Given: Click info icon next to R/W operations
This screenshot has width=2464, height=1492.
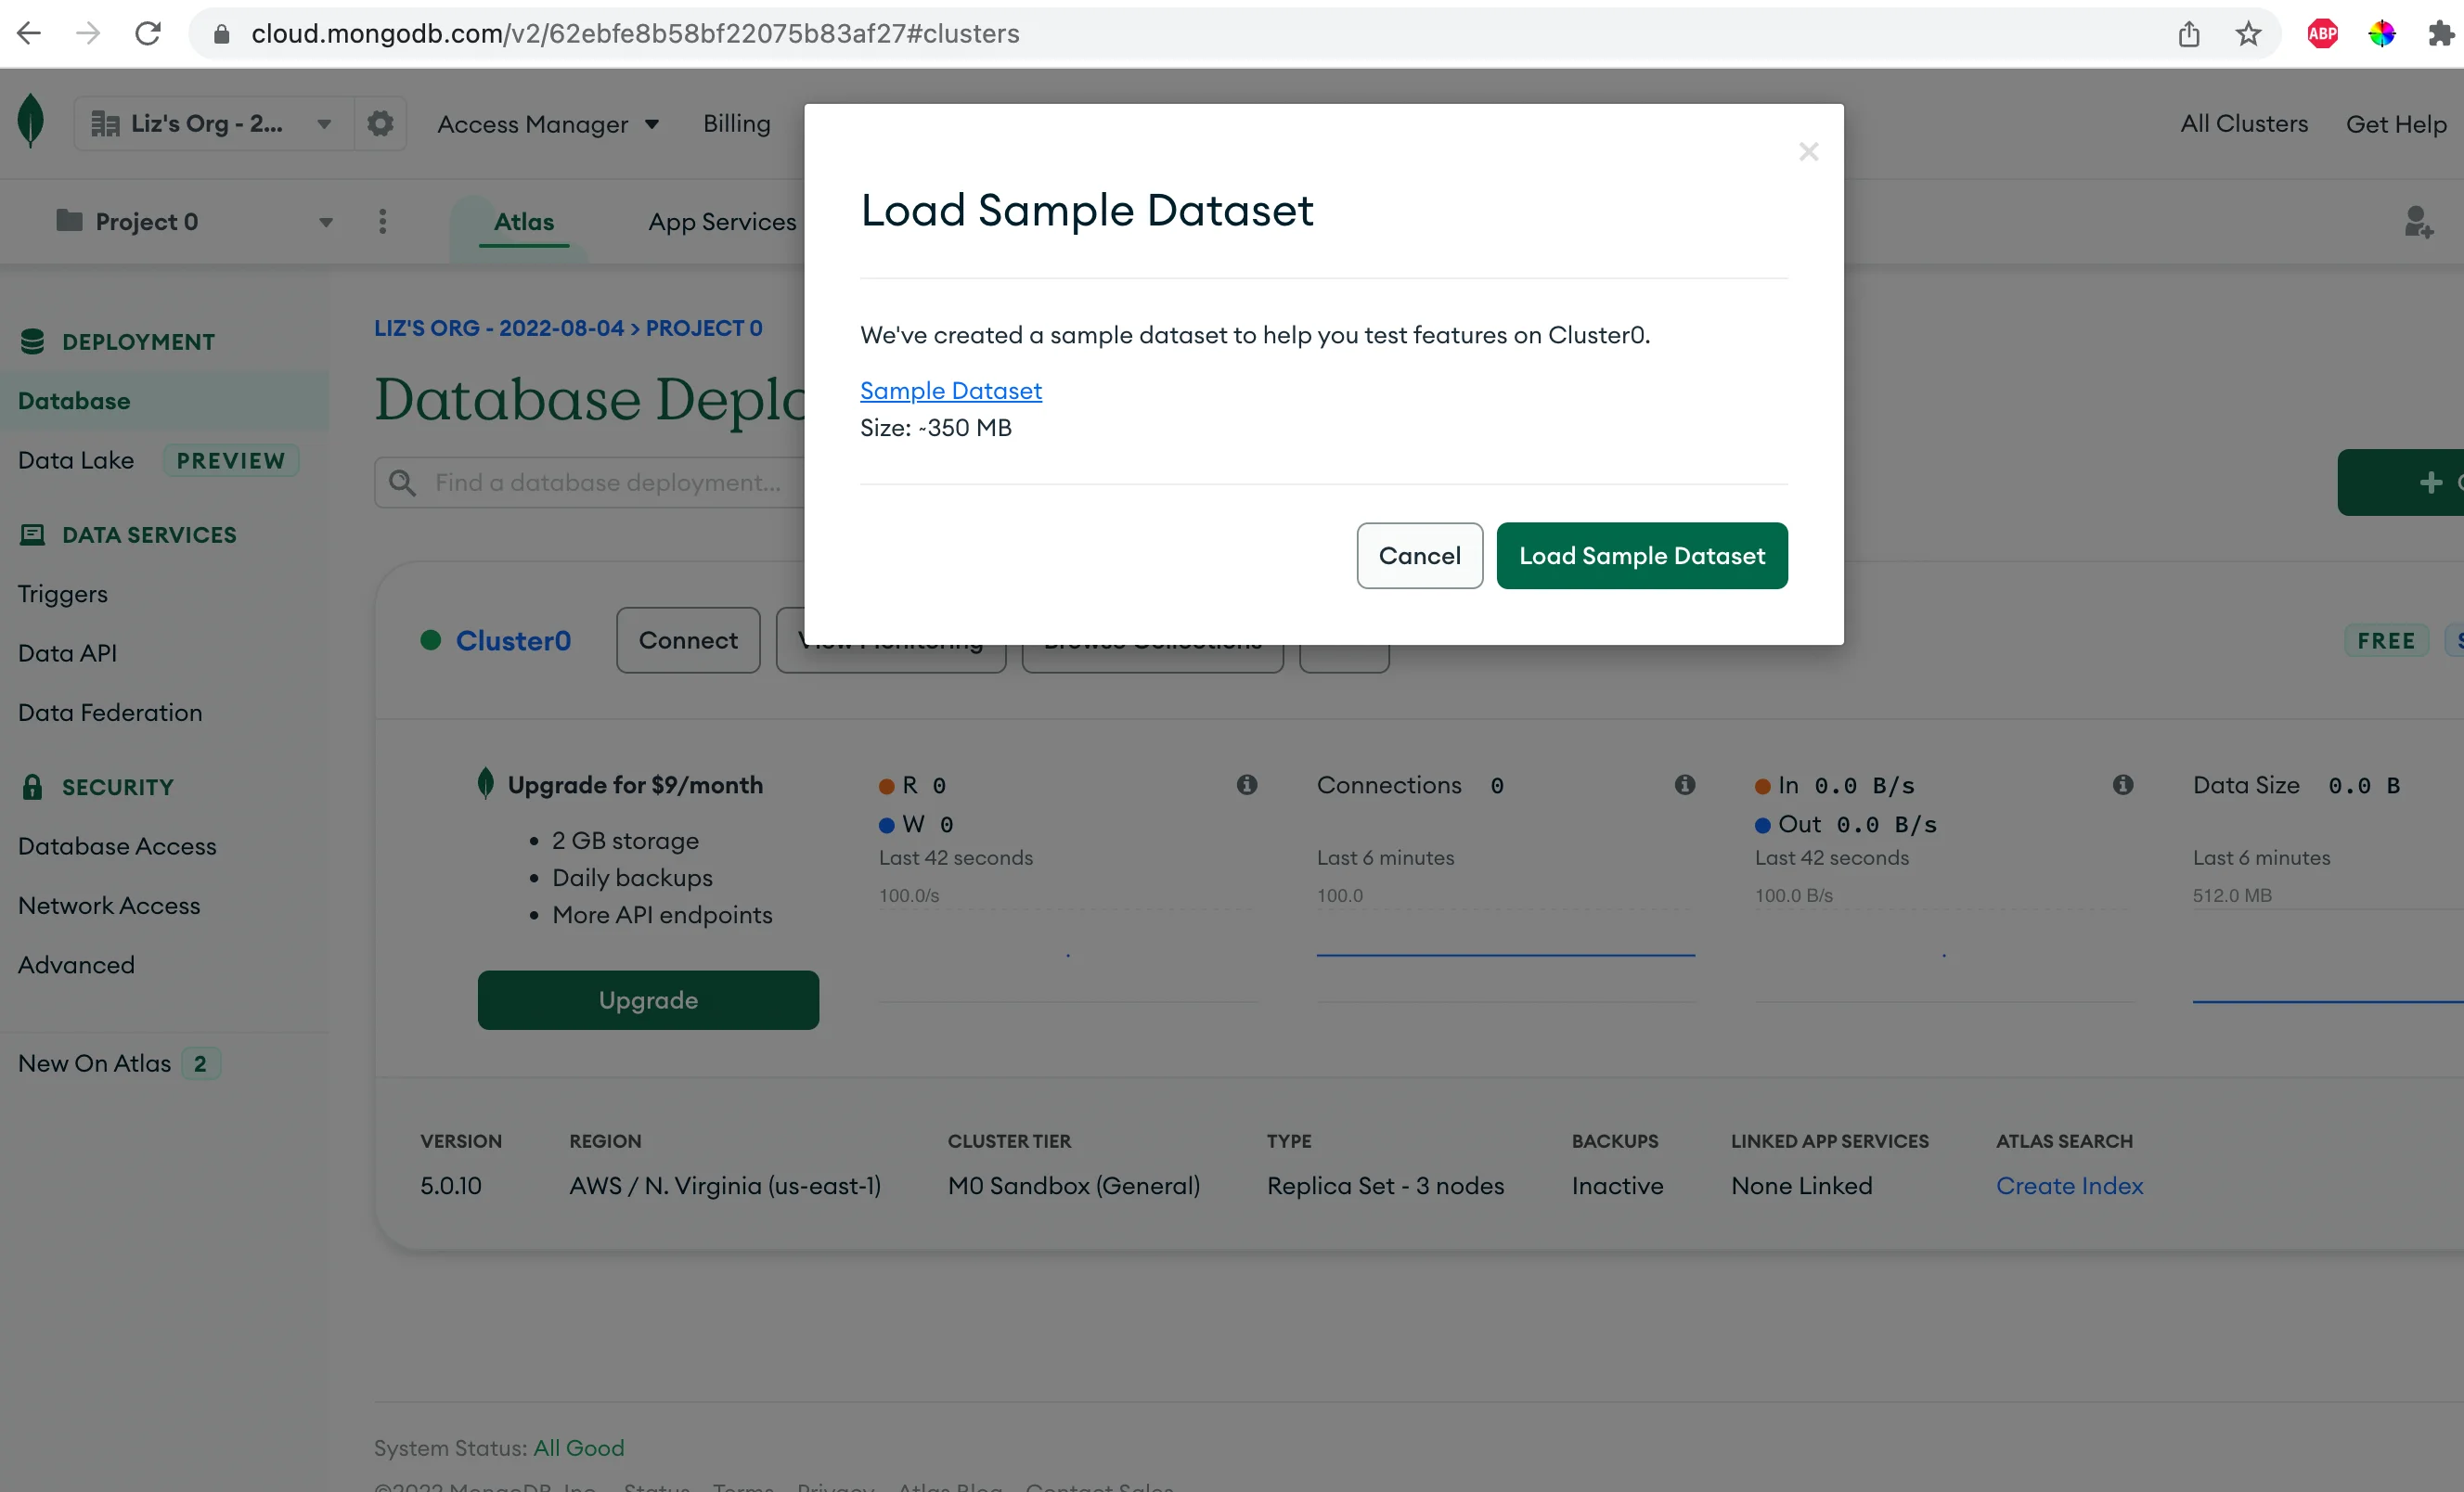Looking at the screenshot, I should 1246,784.
